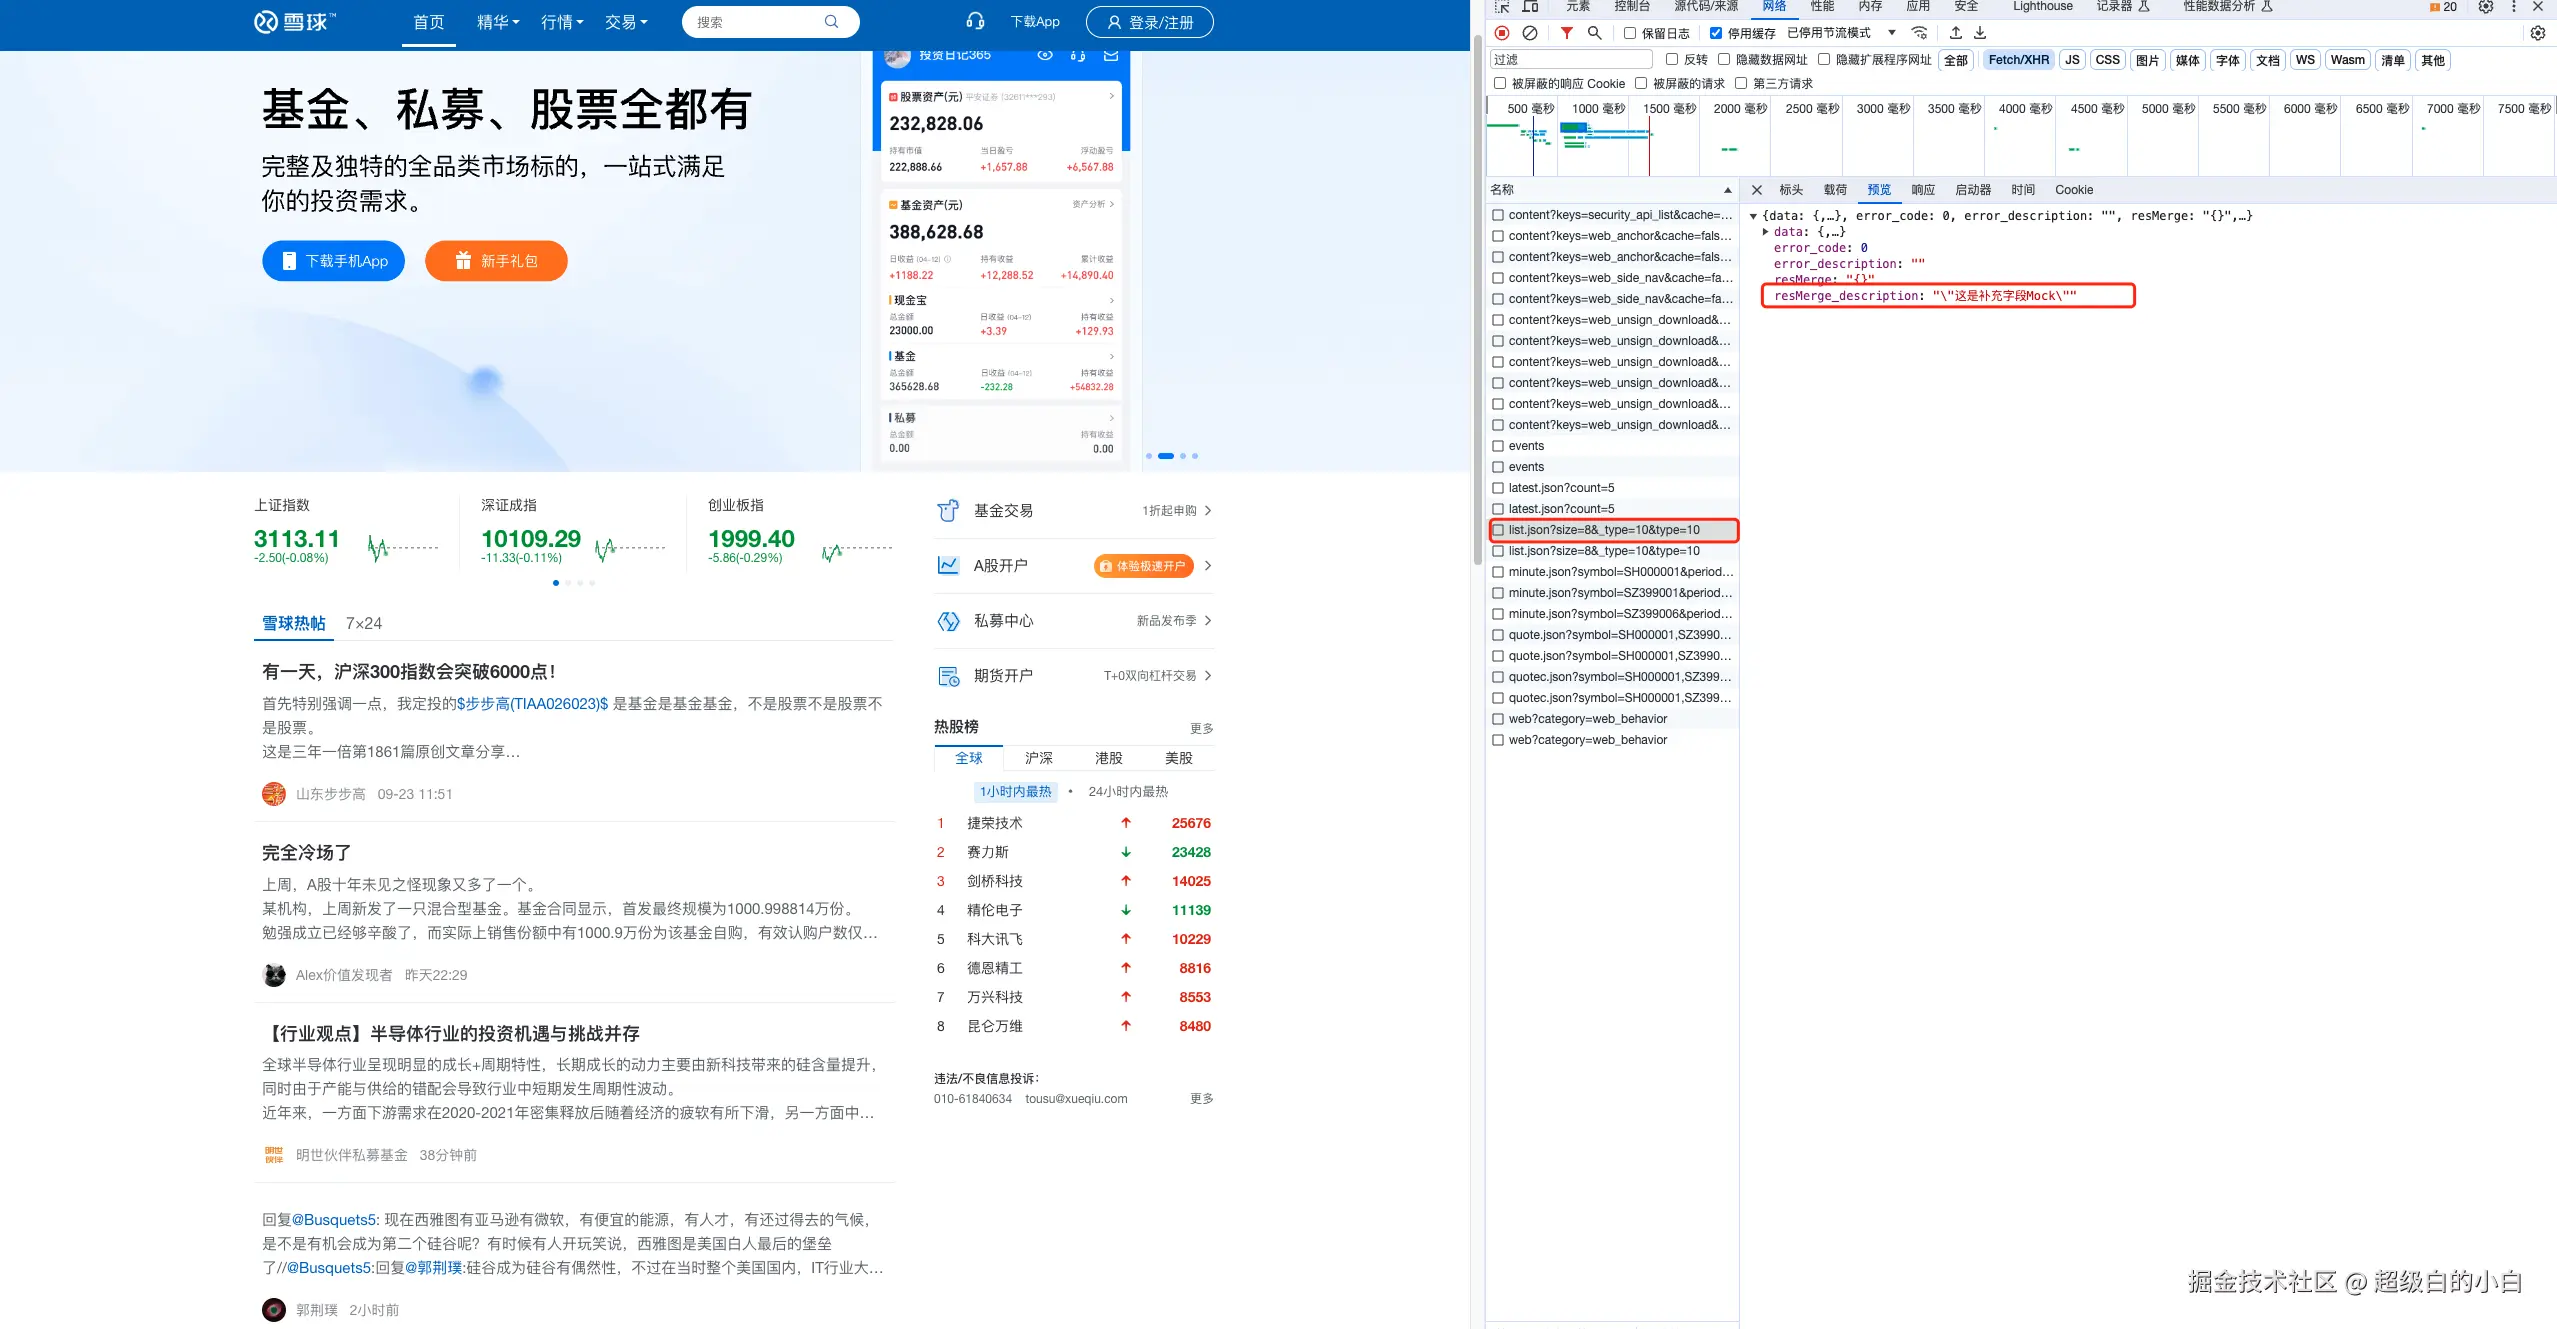Click the 2000 毫秒 timeline marker

click(1740, 109)
